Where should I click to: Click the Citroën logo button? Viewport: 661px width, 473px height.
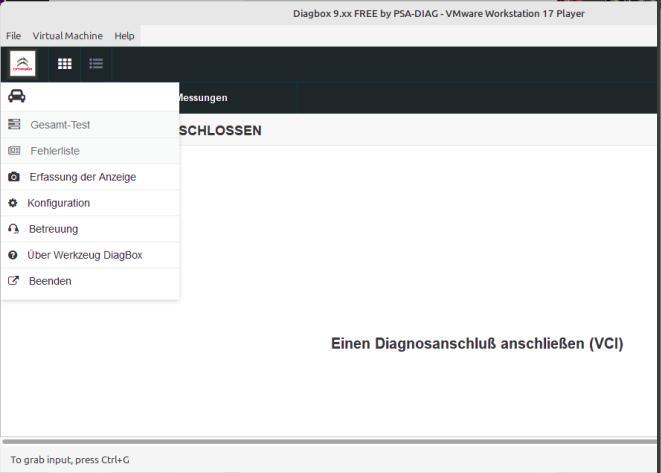(23, 64)
